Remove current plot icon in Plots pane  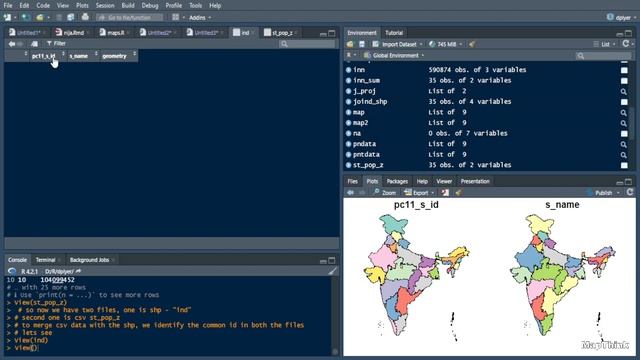(x=445, y=193)
